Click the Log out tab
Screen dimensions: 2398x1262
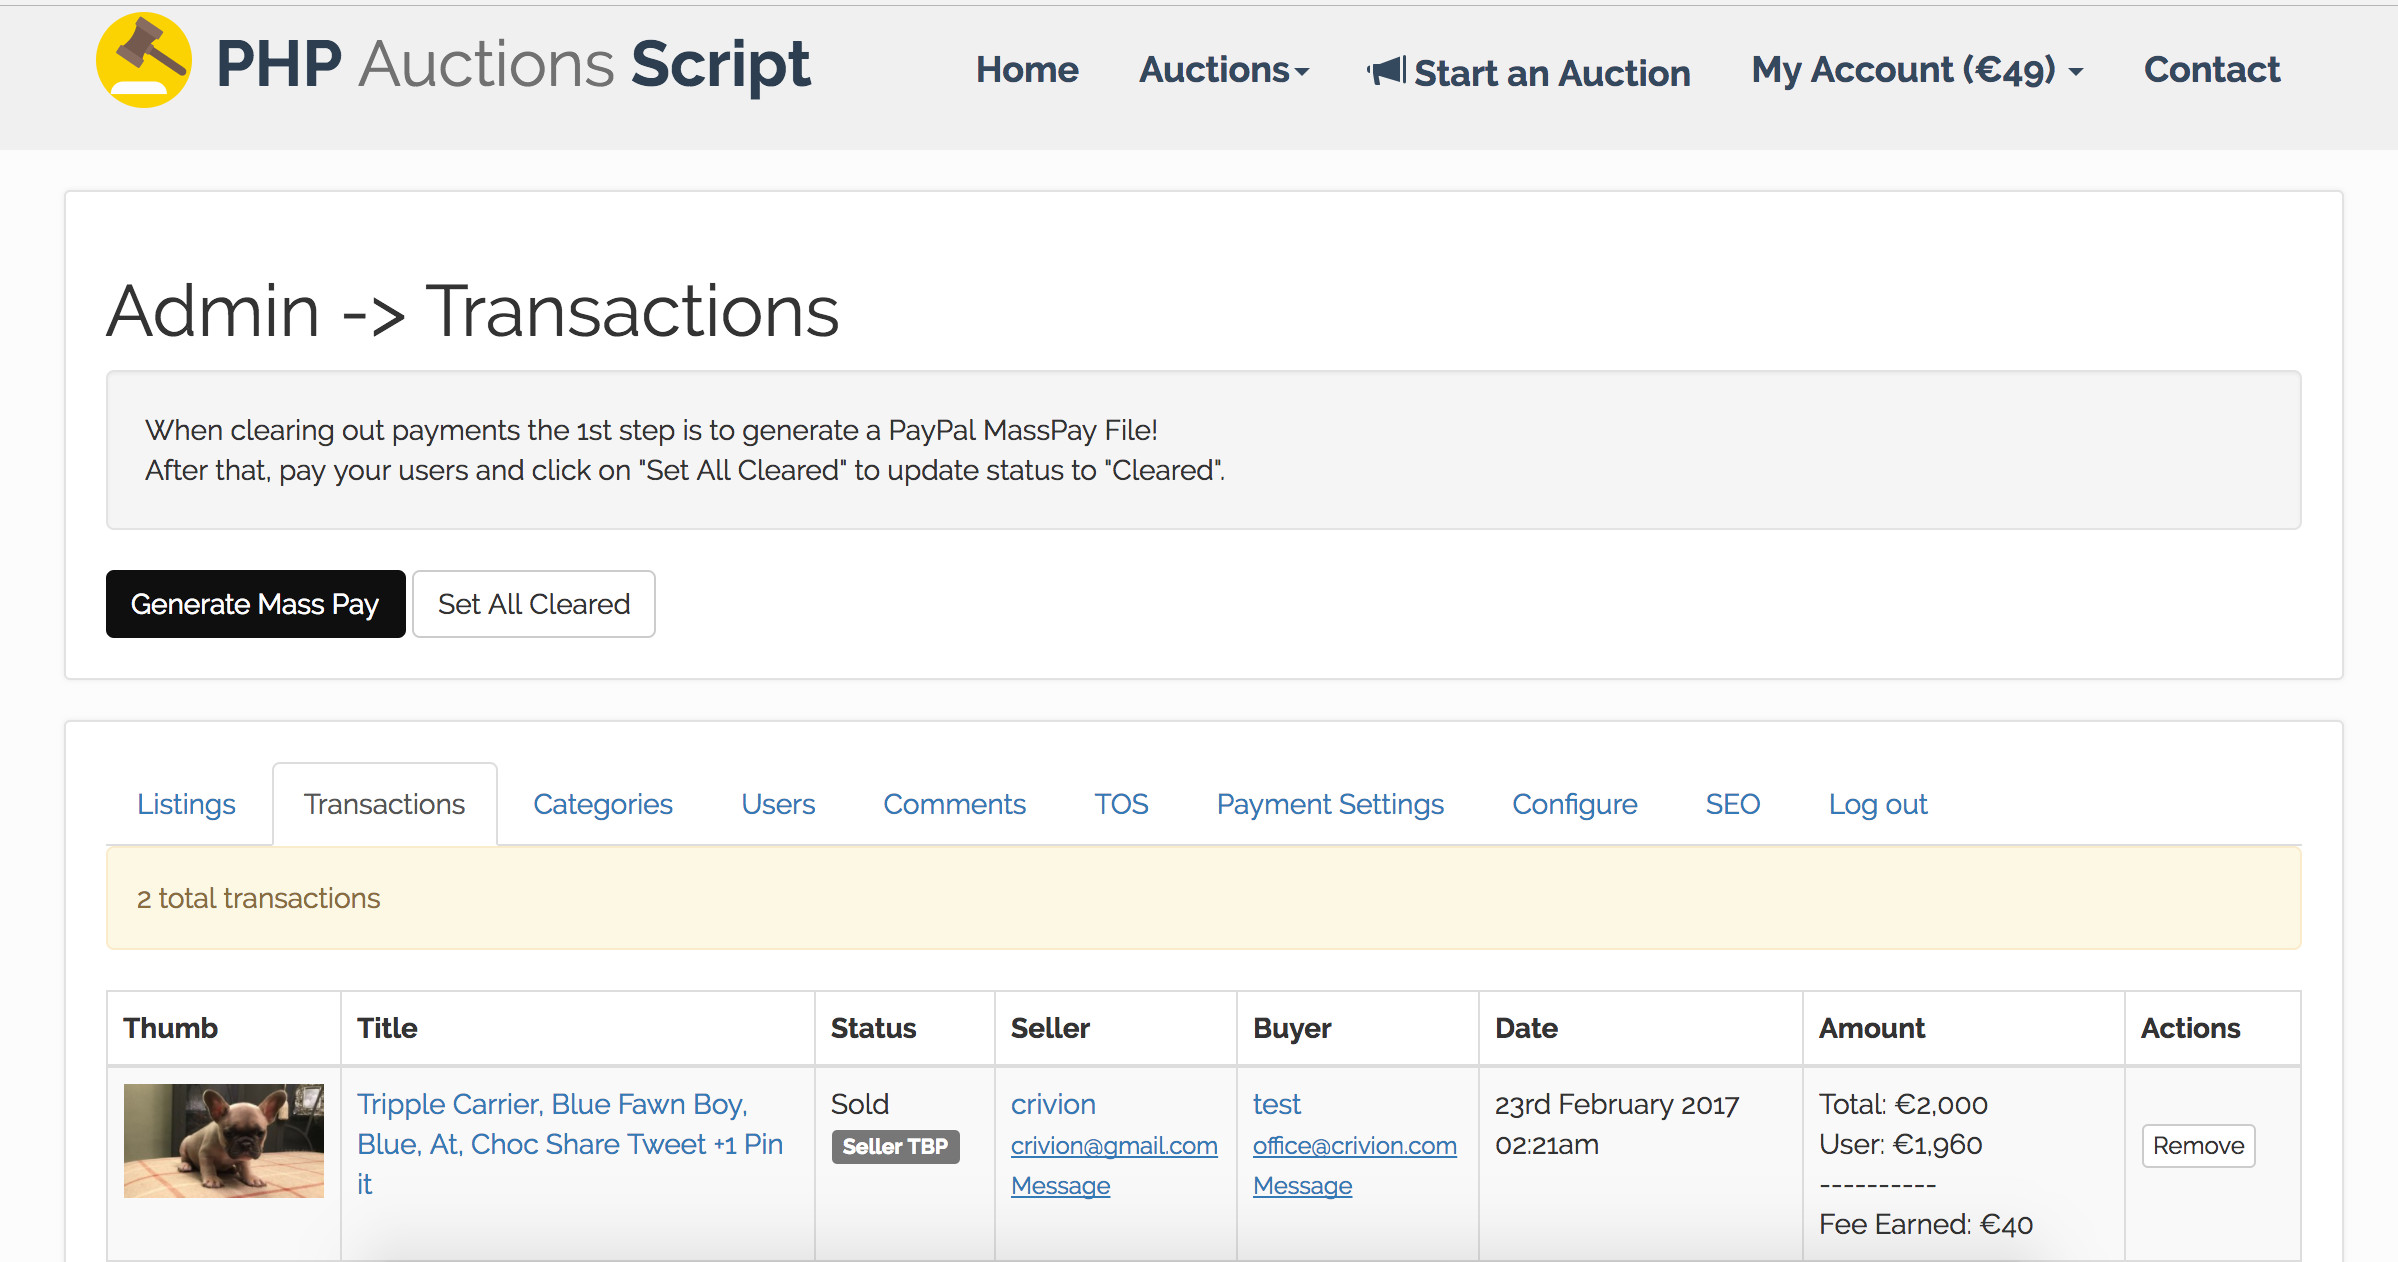(1877, 804)
